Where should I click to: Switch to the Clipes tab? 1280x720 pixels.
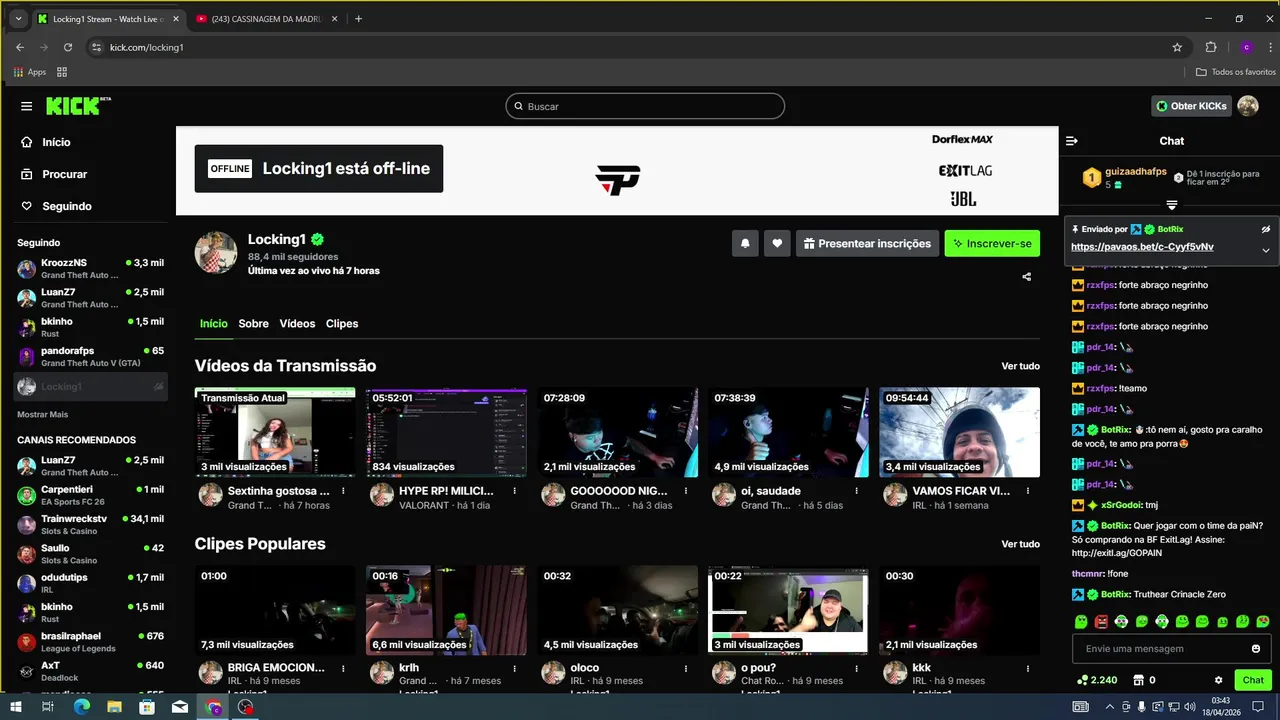point(342,324)
